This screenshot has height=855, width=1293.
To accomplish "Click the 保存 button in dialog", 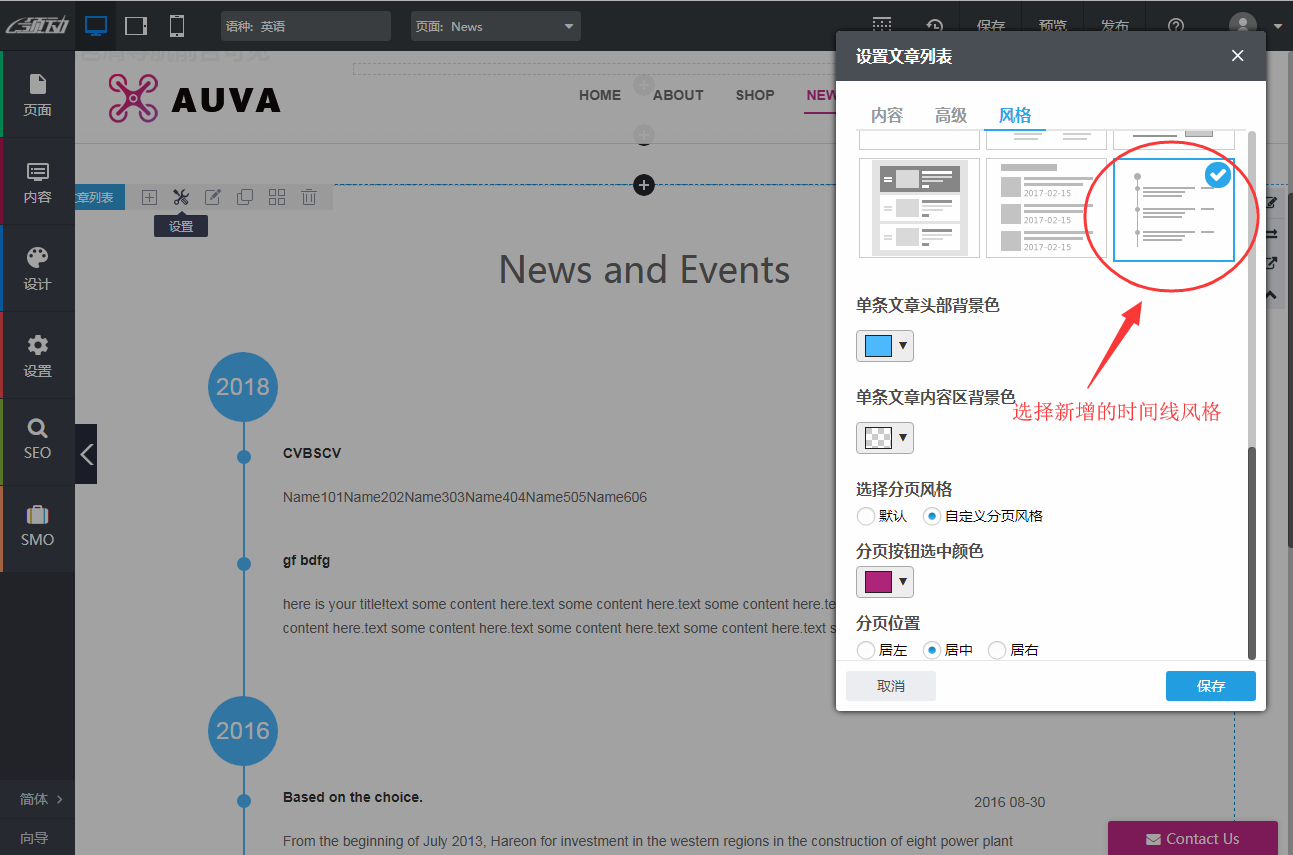I will [x=1210, y=686].
